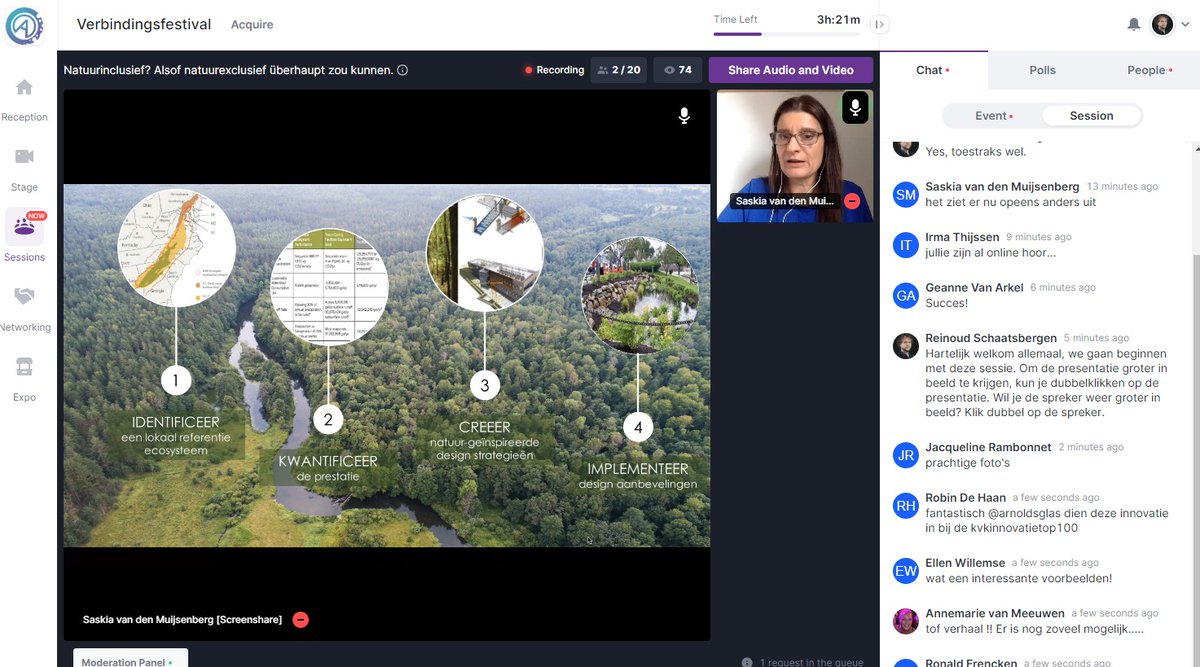1200x667 pixels.
Task: Go to the Stage via the sidebar icon
Action: tap(25, 165)
